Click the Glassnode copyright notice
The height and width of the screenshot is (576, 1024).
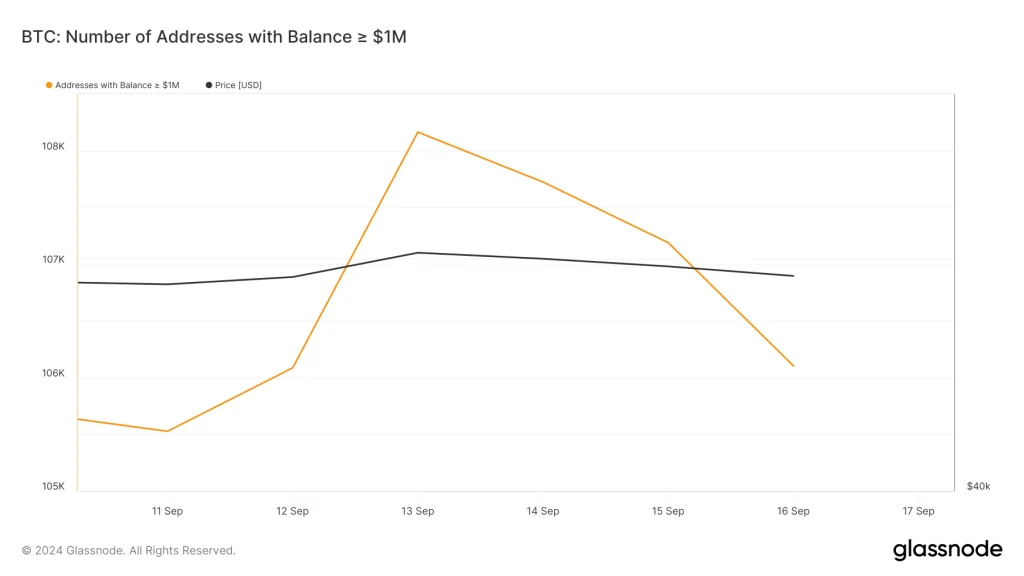[128, 550]
